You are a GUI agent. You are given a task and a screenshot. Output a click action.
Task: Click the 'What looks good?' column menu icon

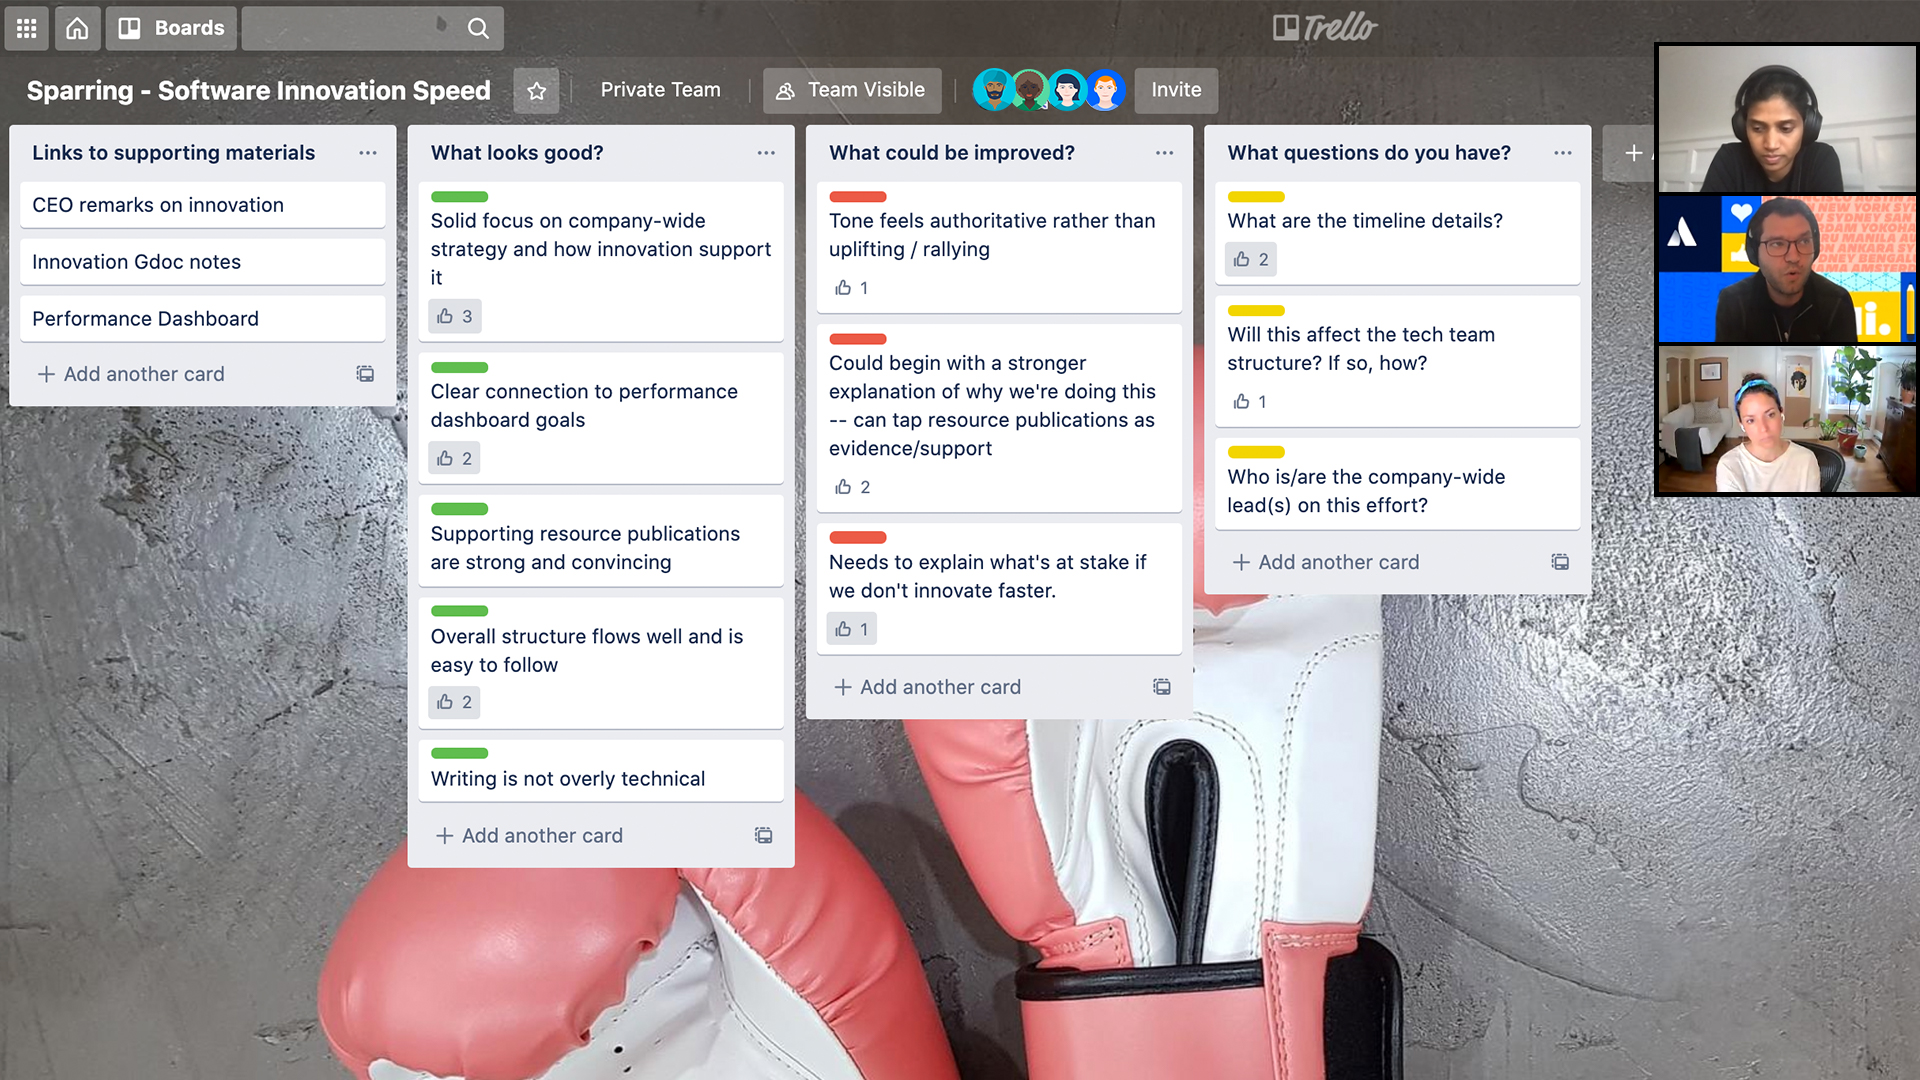[766, 153]
